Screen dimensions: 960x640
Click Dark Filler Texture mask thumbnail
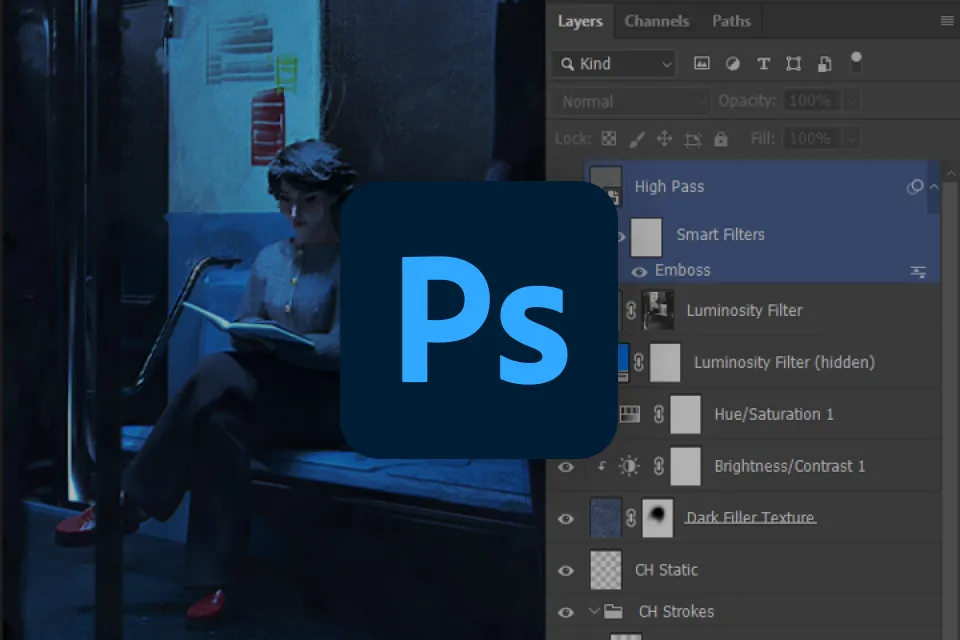click(658, 518)
